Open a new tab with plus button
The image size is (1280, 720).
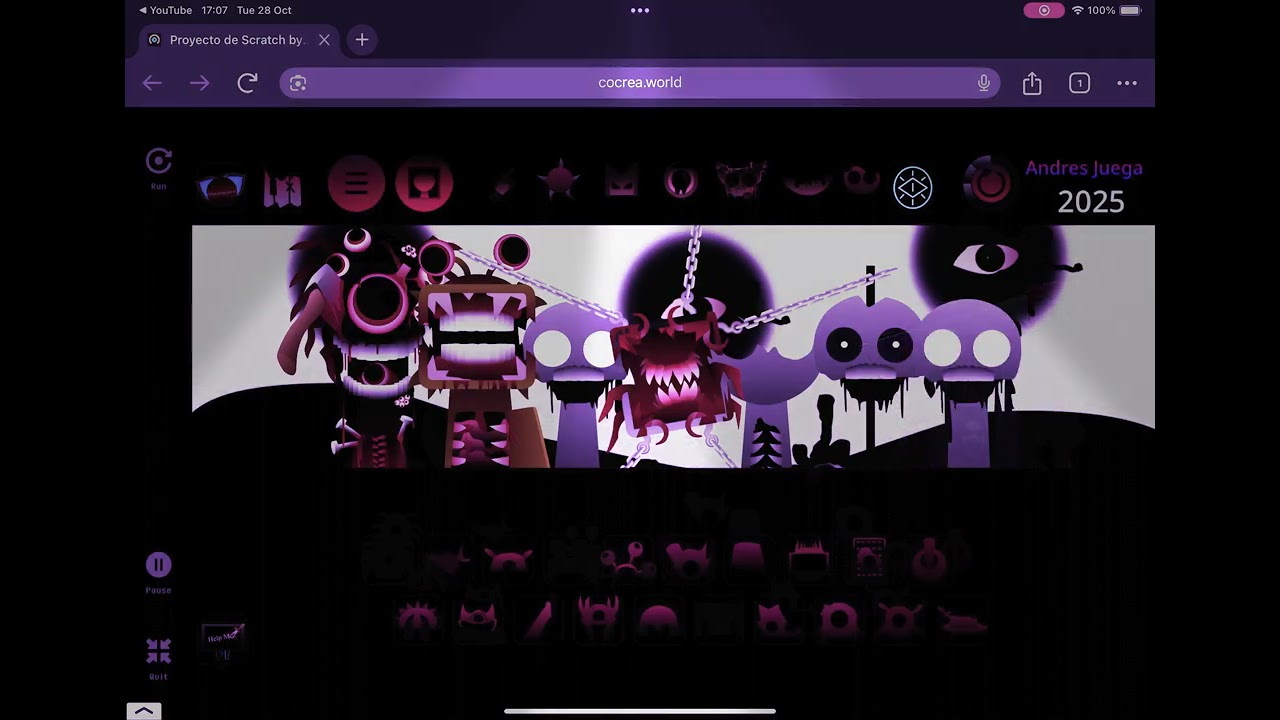tap(362, 40)
